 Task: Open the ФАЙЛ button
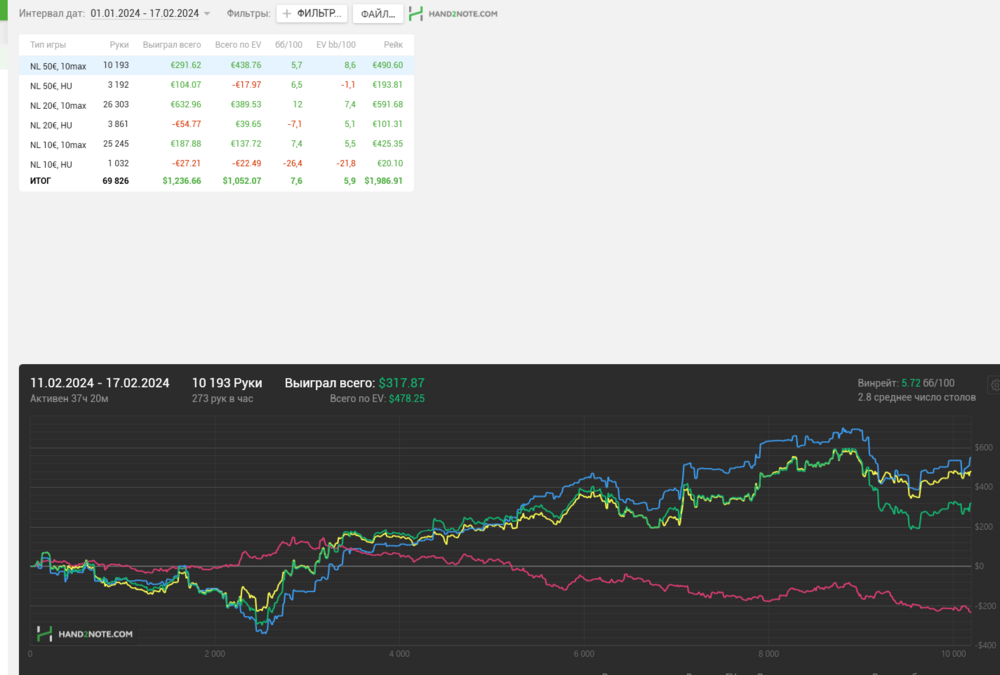click(378, 13)
